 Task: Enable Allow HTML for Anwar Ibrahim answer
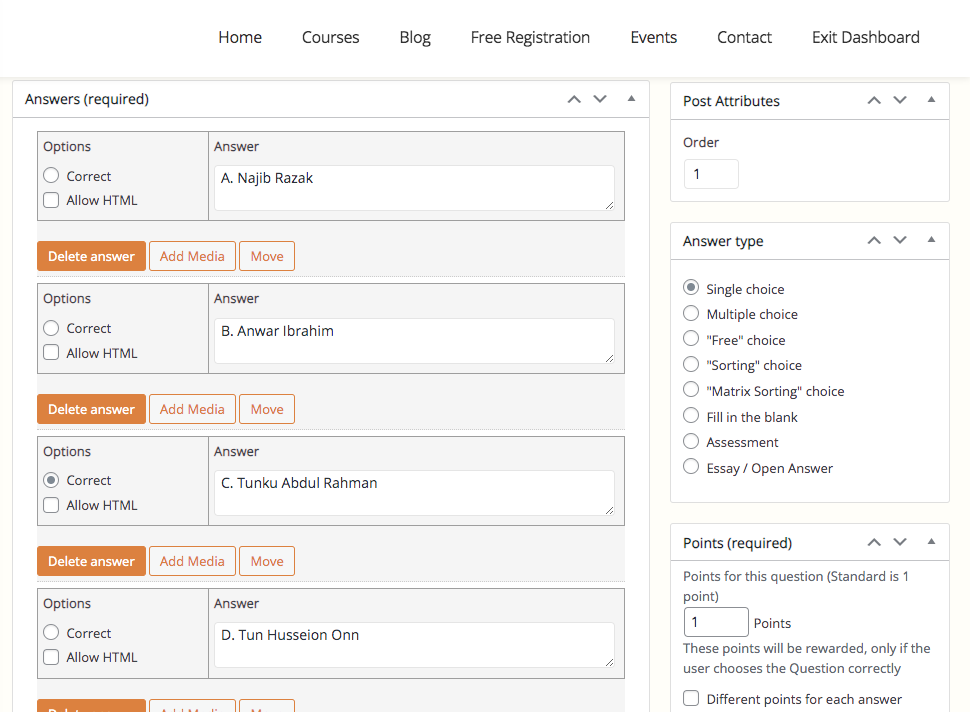tap(52, 353)
